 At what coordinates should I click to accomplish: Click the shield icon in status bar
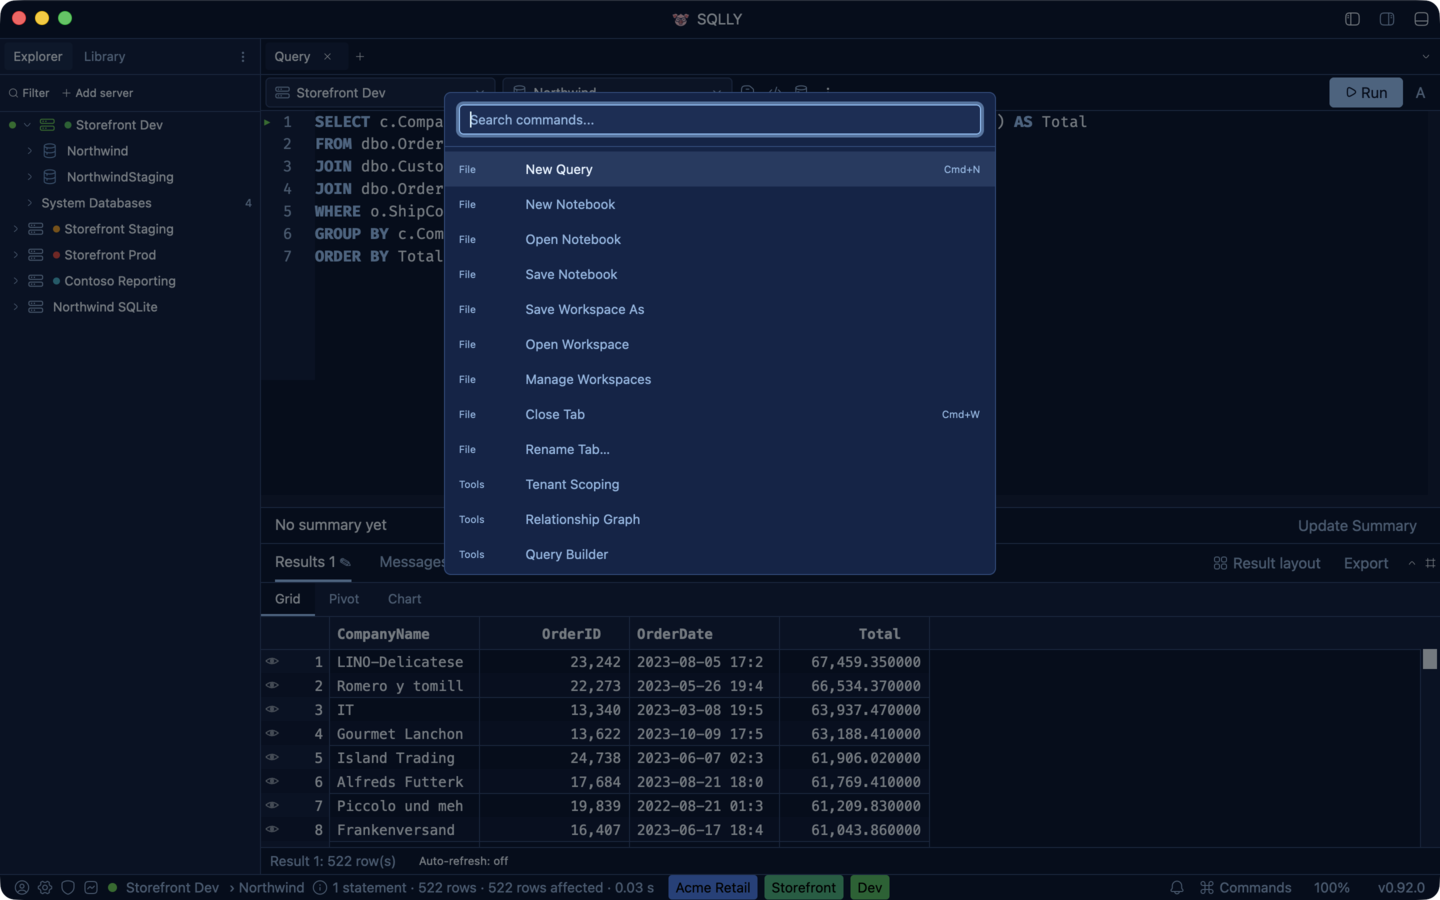coord(68,888)
